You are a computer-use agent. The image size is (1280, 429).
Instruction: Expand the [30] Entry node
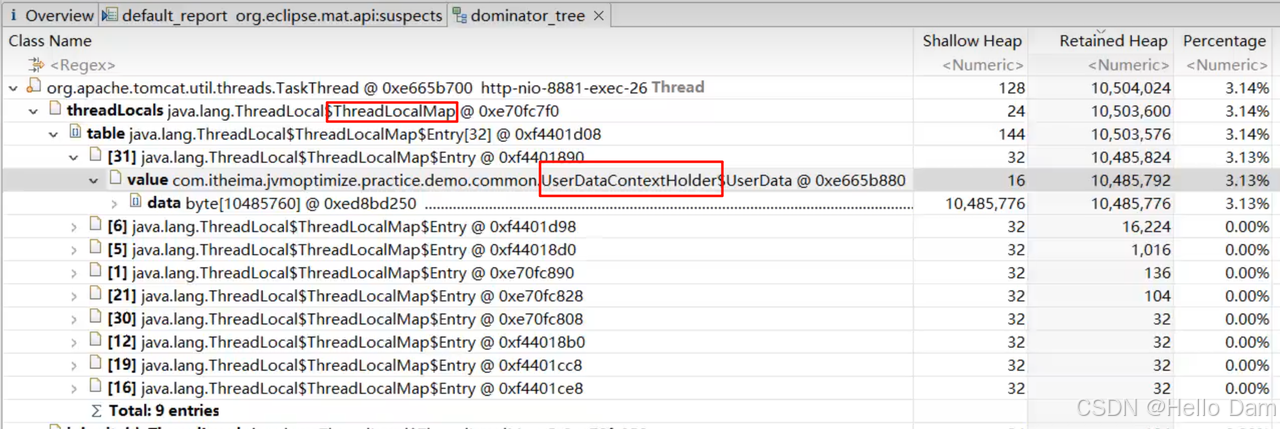pyautogui.click(x=73, y=318)
